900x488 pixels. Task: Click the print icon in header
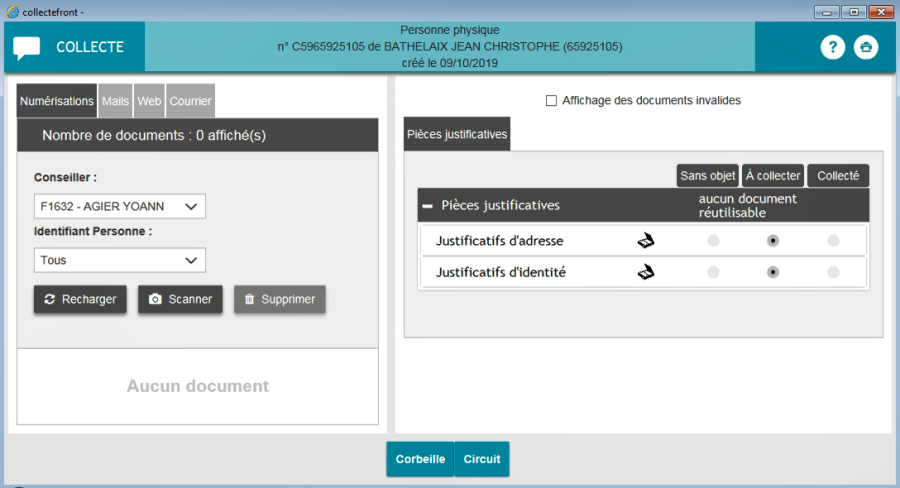[866, 47]
